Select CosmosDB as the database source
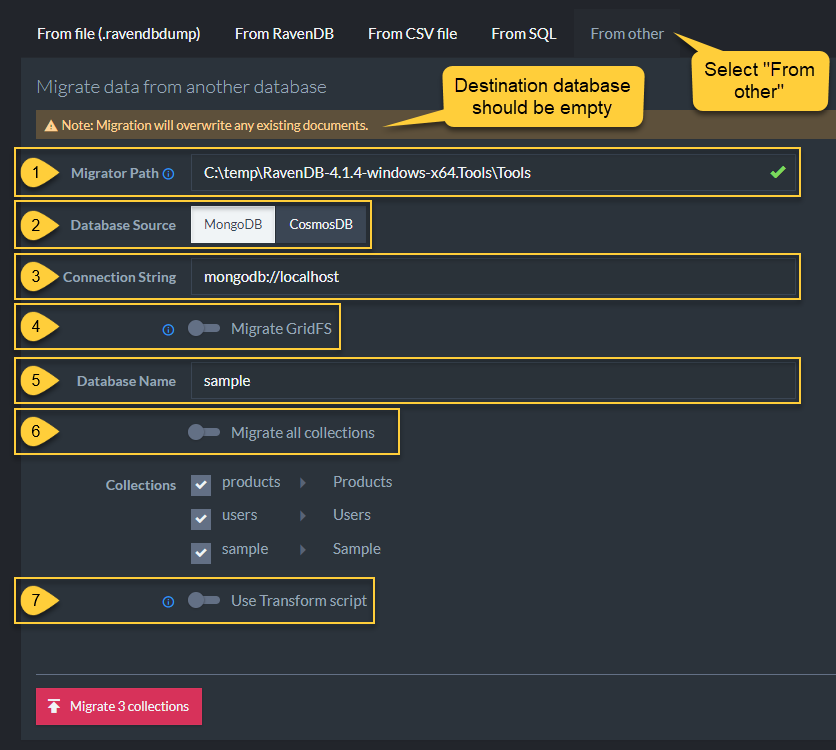Image resolution: width=836 pixels, height=750 pixels. (321, 224)
